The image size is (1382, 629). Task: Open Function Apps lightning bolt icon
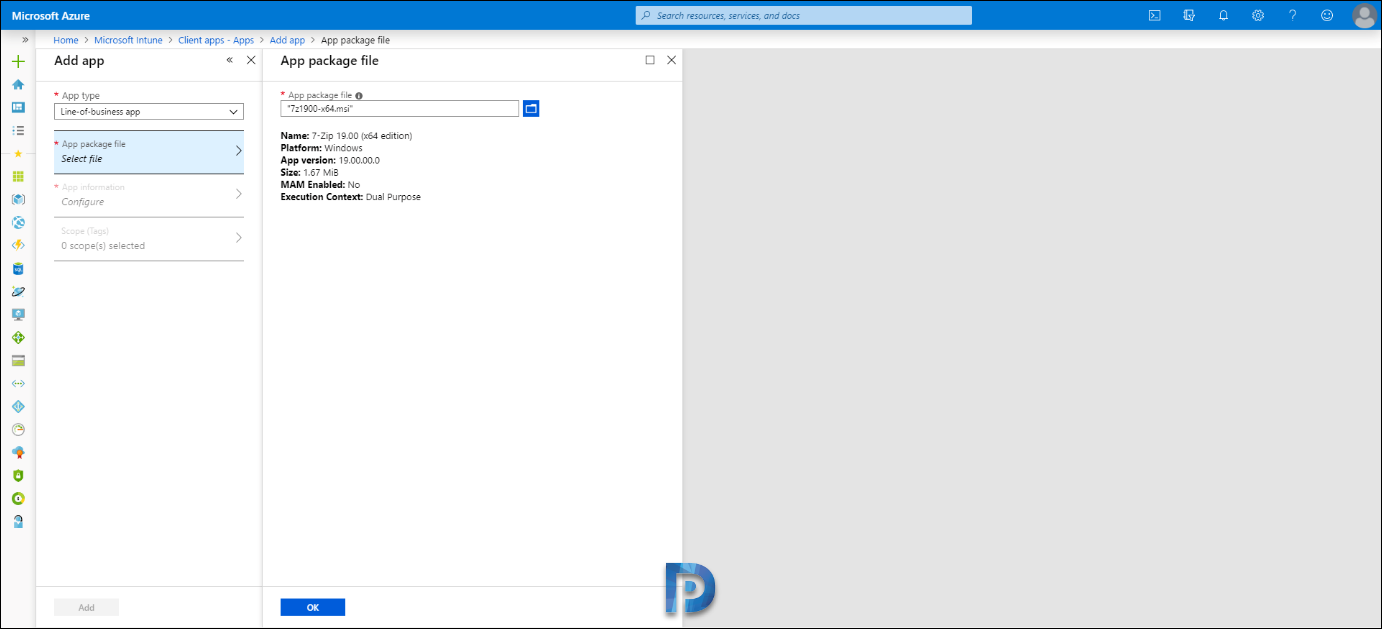click(18, 245)
